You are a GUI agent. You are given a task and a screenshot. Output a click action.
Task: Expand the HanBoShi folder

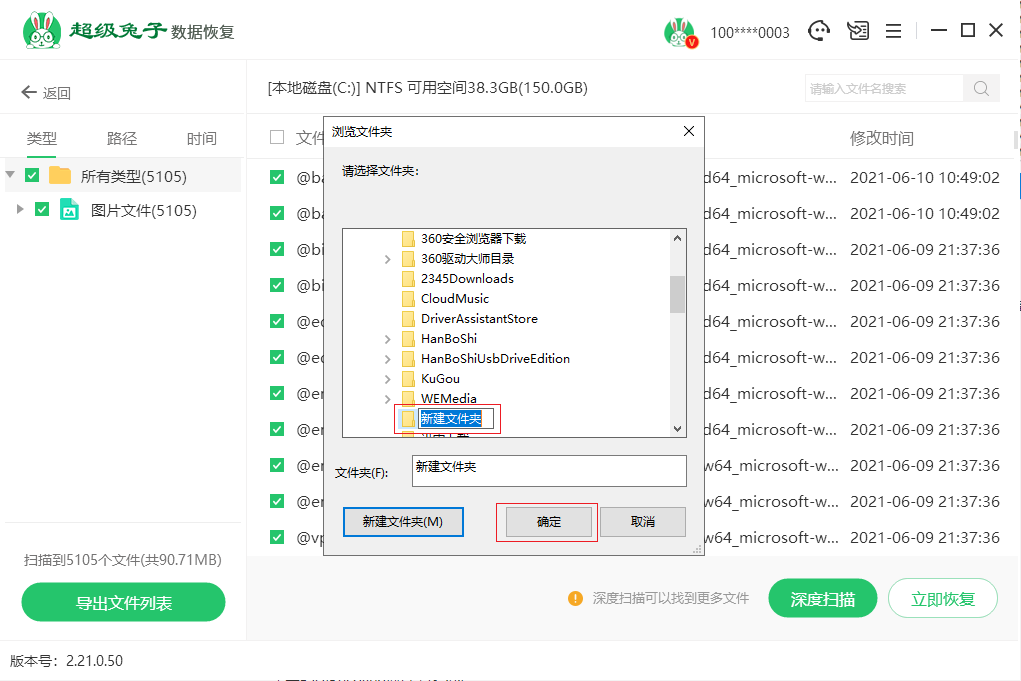point(388,339)
